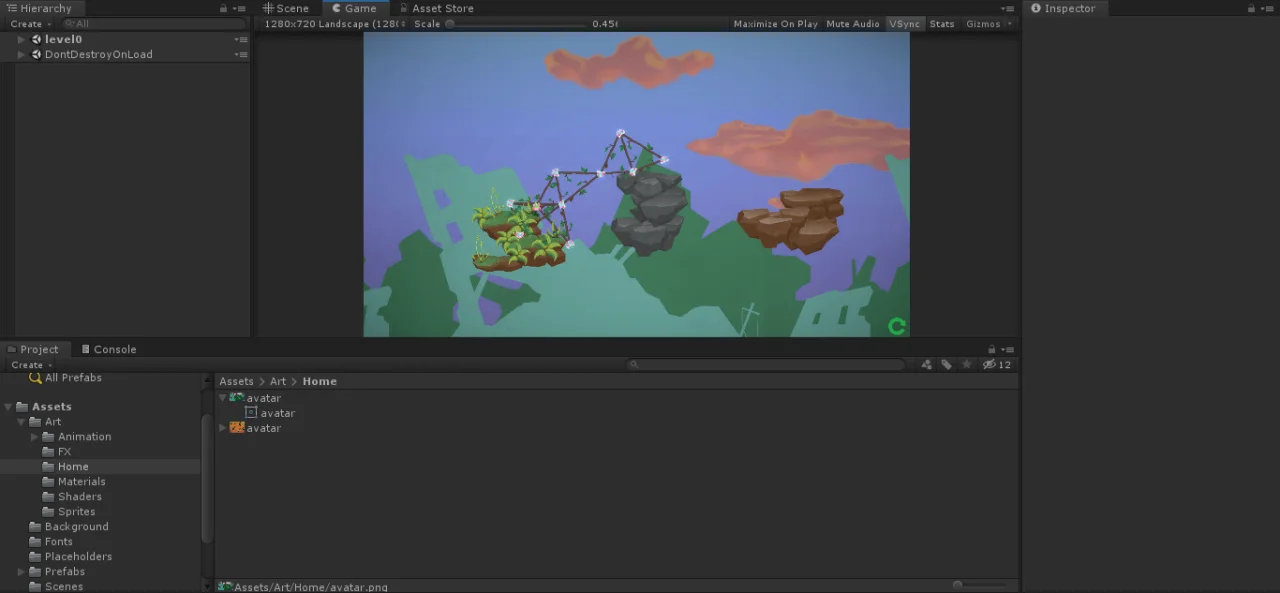This screenshot has width=1280, height=593.
Task: Click Search by Label tag icon
Action: click(x=946, y=365)
